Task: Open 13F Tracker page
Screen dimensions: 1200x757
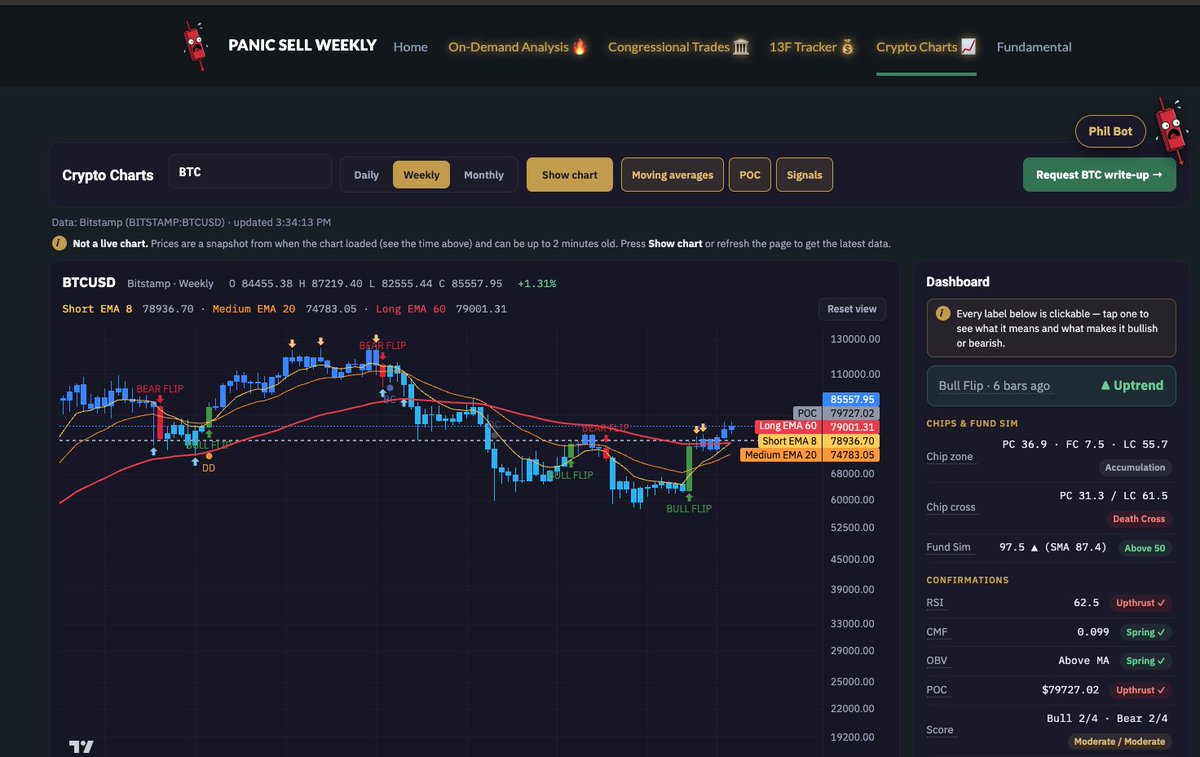Action: coord(812,46)
